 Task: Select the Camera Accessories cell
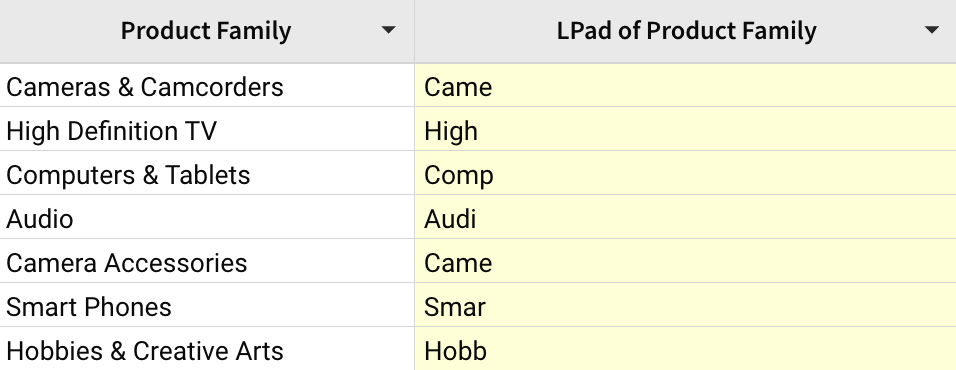(x=207, y=261)
